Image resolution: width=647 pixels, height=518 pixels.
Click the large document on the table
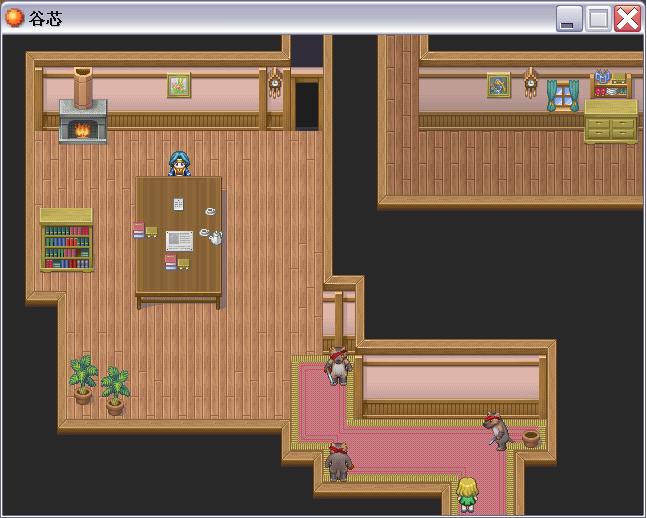click(179, 241)
